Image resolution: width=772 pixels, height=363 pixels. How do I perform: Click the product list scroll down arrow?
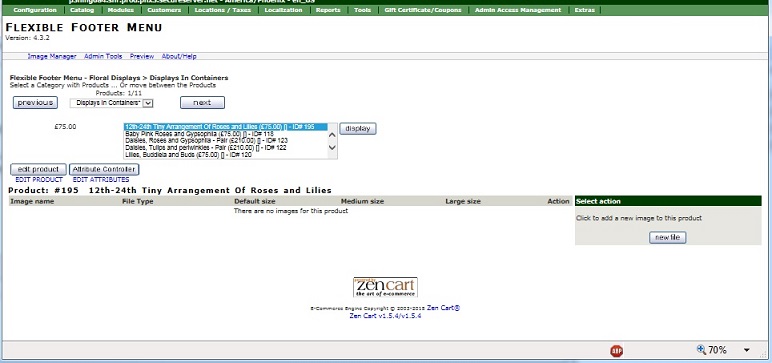point(332,147)
